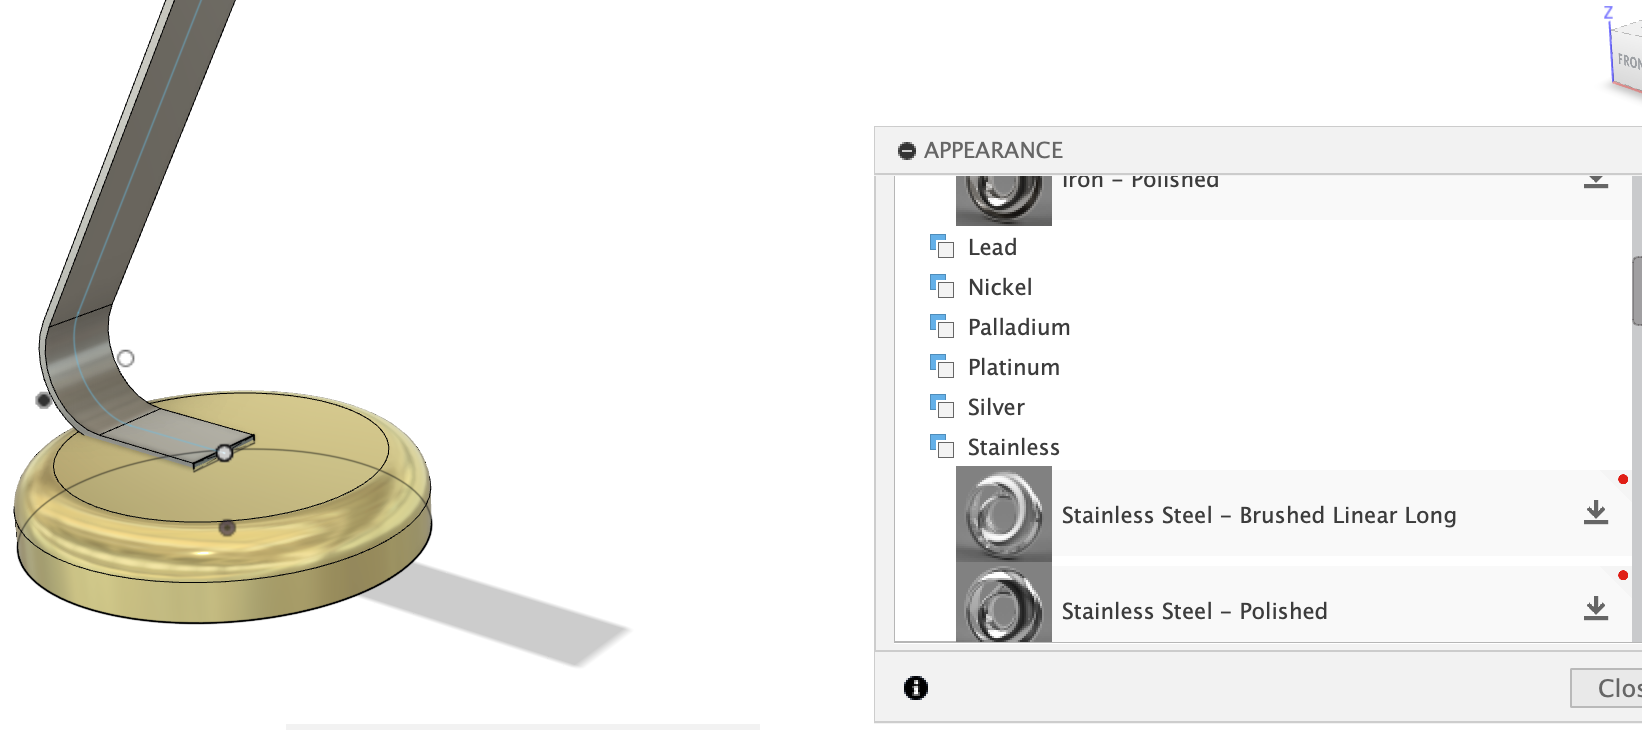Click the Stainless Steel – Polished label

click(x=1194, y=611)
